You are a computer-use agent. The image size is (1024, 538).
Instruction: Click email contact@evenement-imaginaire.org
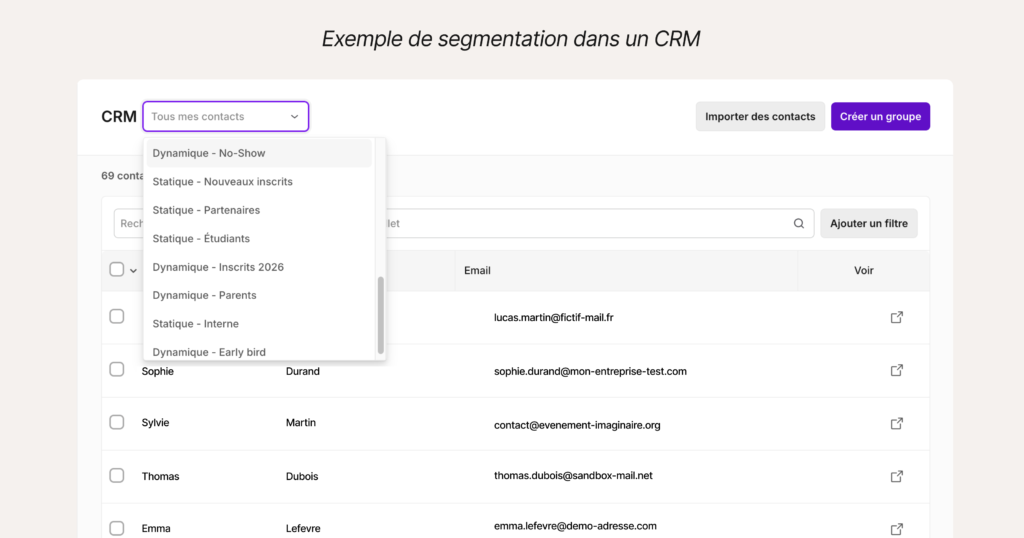tap(577, 425)
